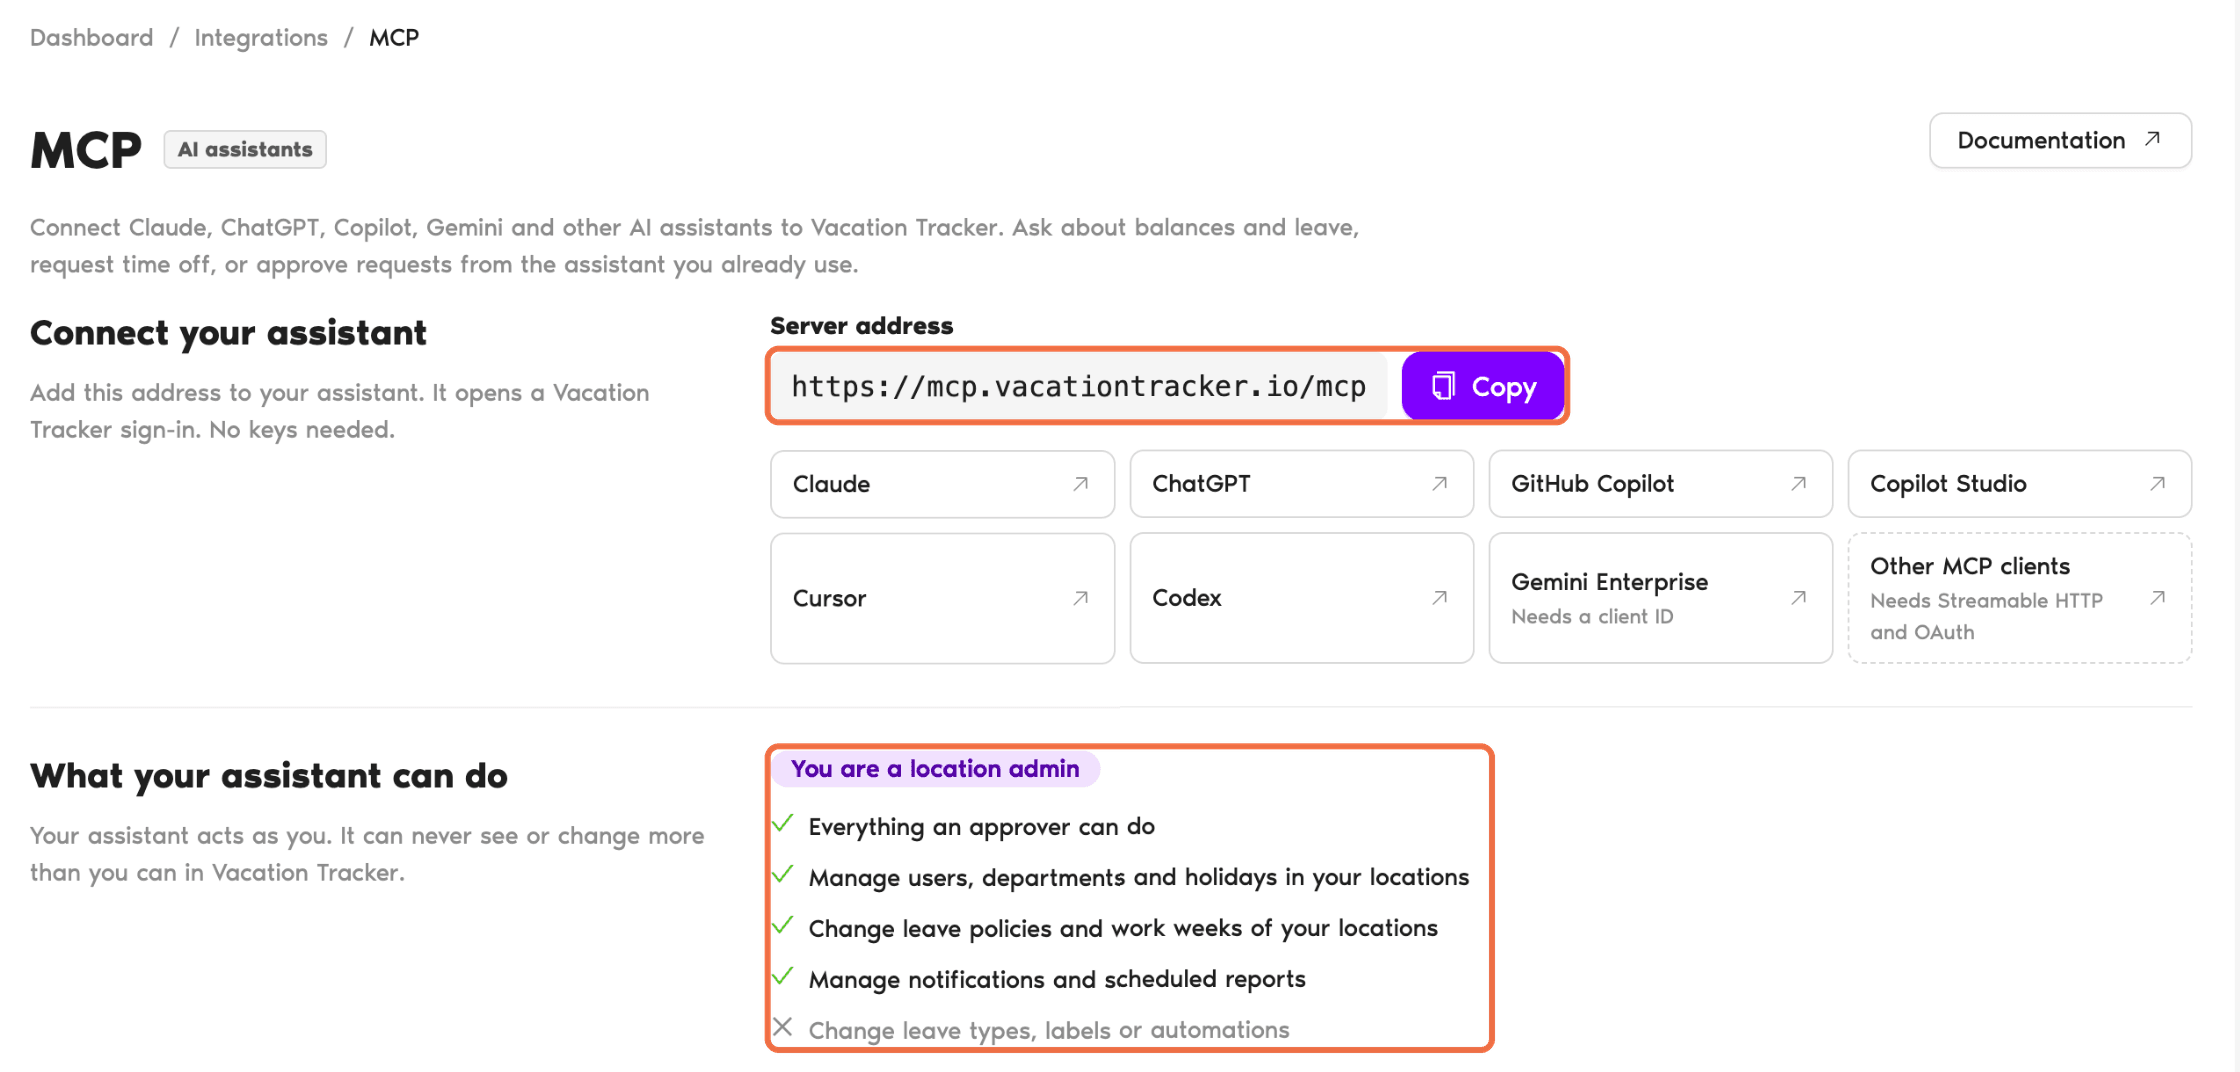The width and height of the screenshot is (2240, 1072).
Task: Click 'Change leave policies and work weeks' line
Action: (1123, 929)
